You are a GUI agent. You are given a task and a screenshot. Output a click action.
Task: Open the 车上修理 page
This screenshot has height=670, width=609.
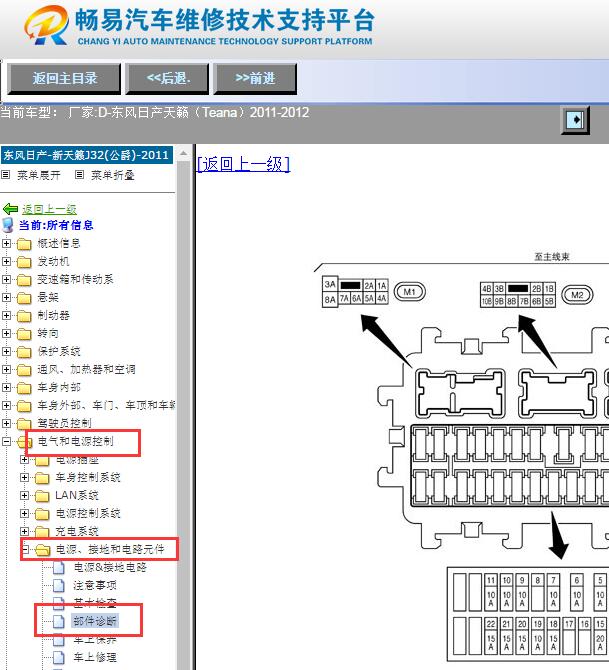pos(95,657)
